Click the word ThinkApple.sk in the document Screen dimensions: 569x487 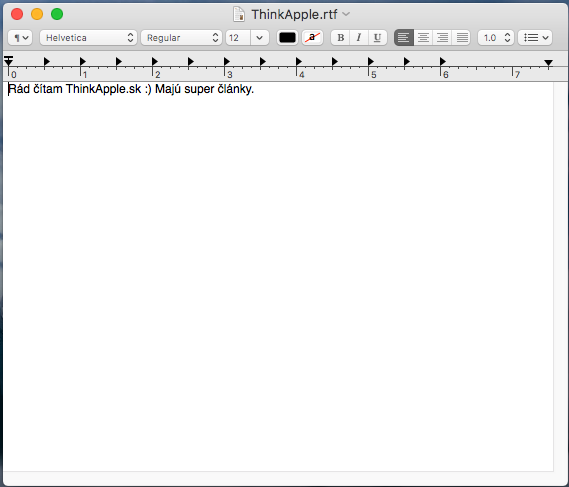(x=103, y=89)
